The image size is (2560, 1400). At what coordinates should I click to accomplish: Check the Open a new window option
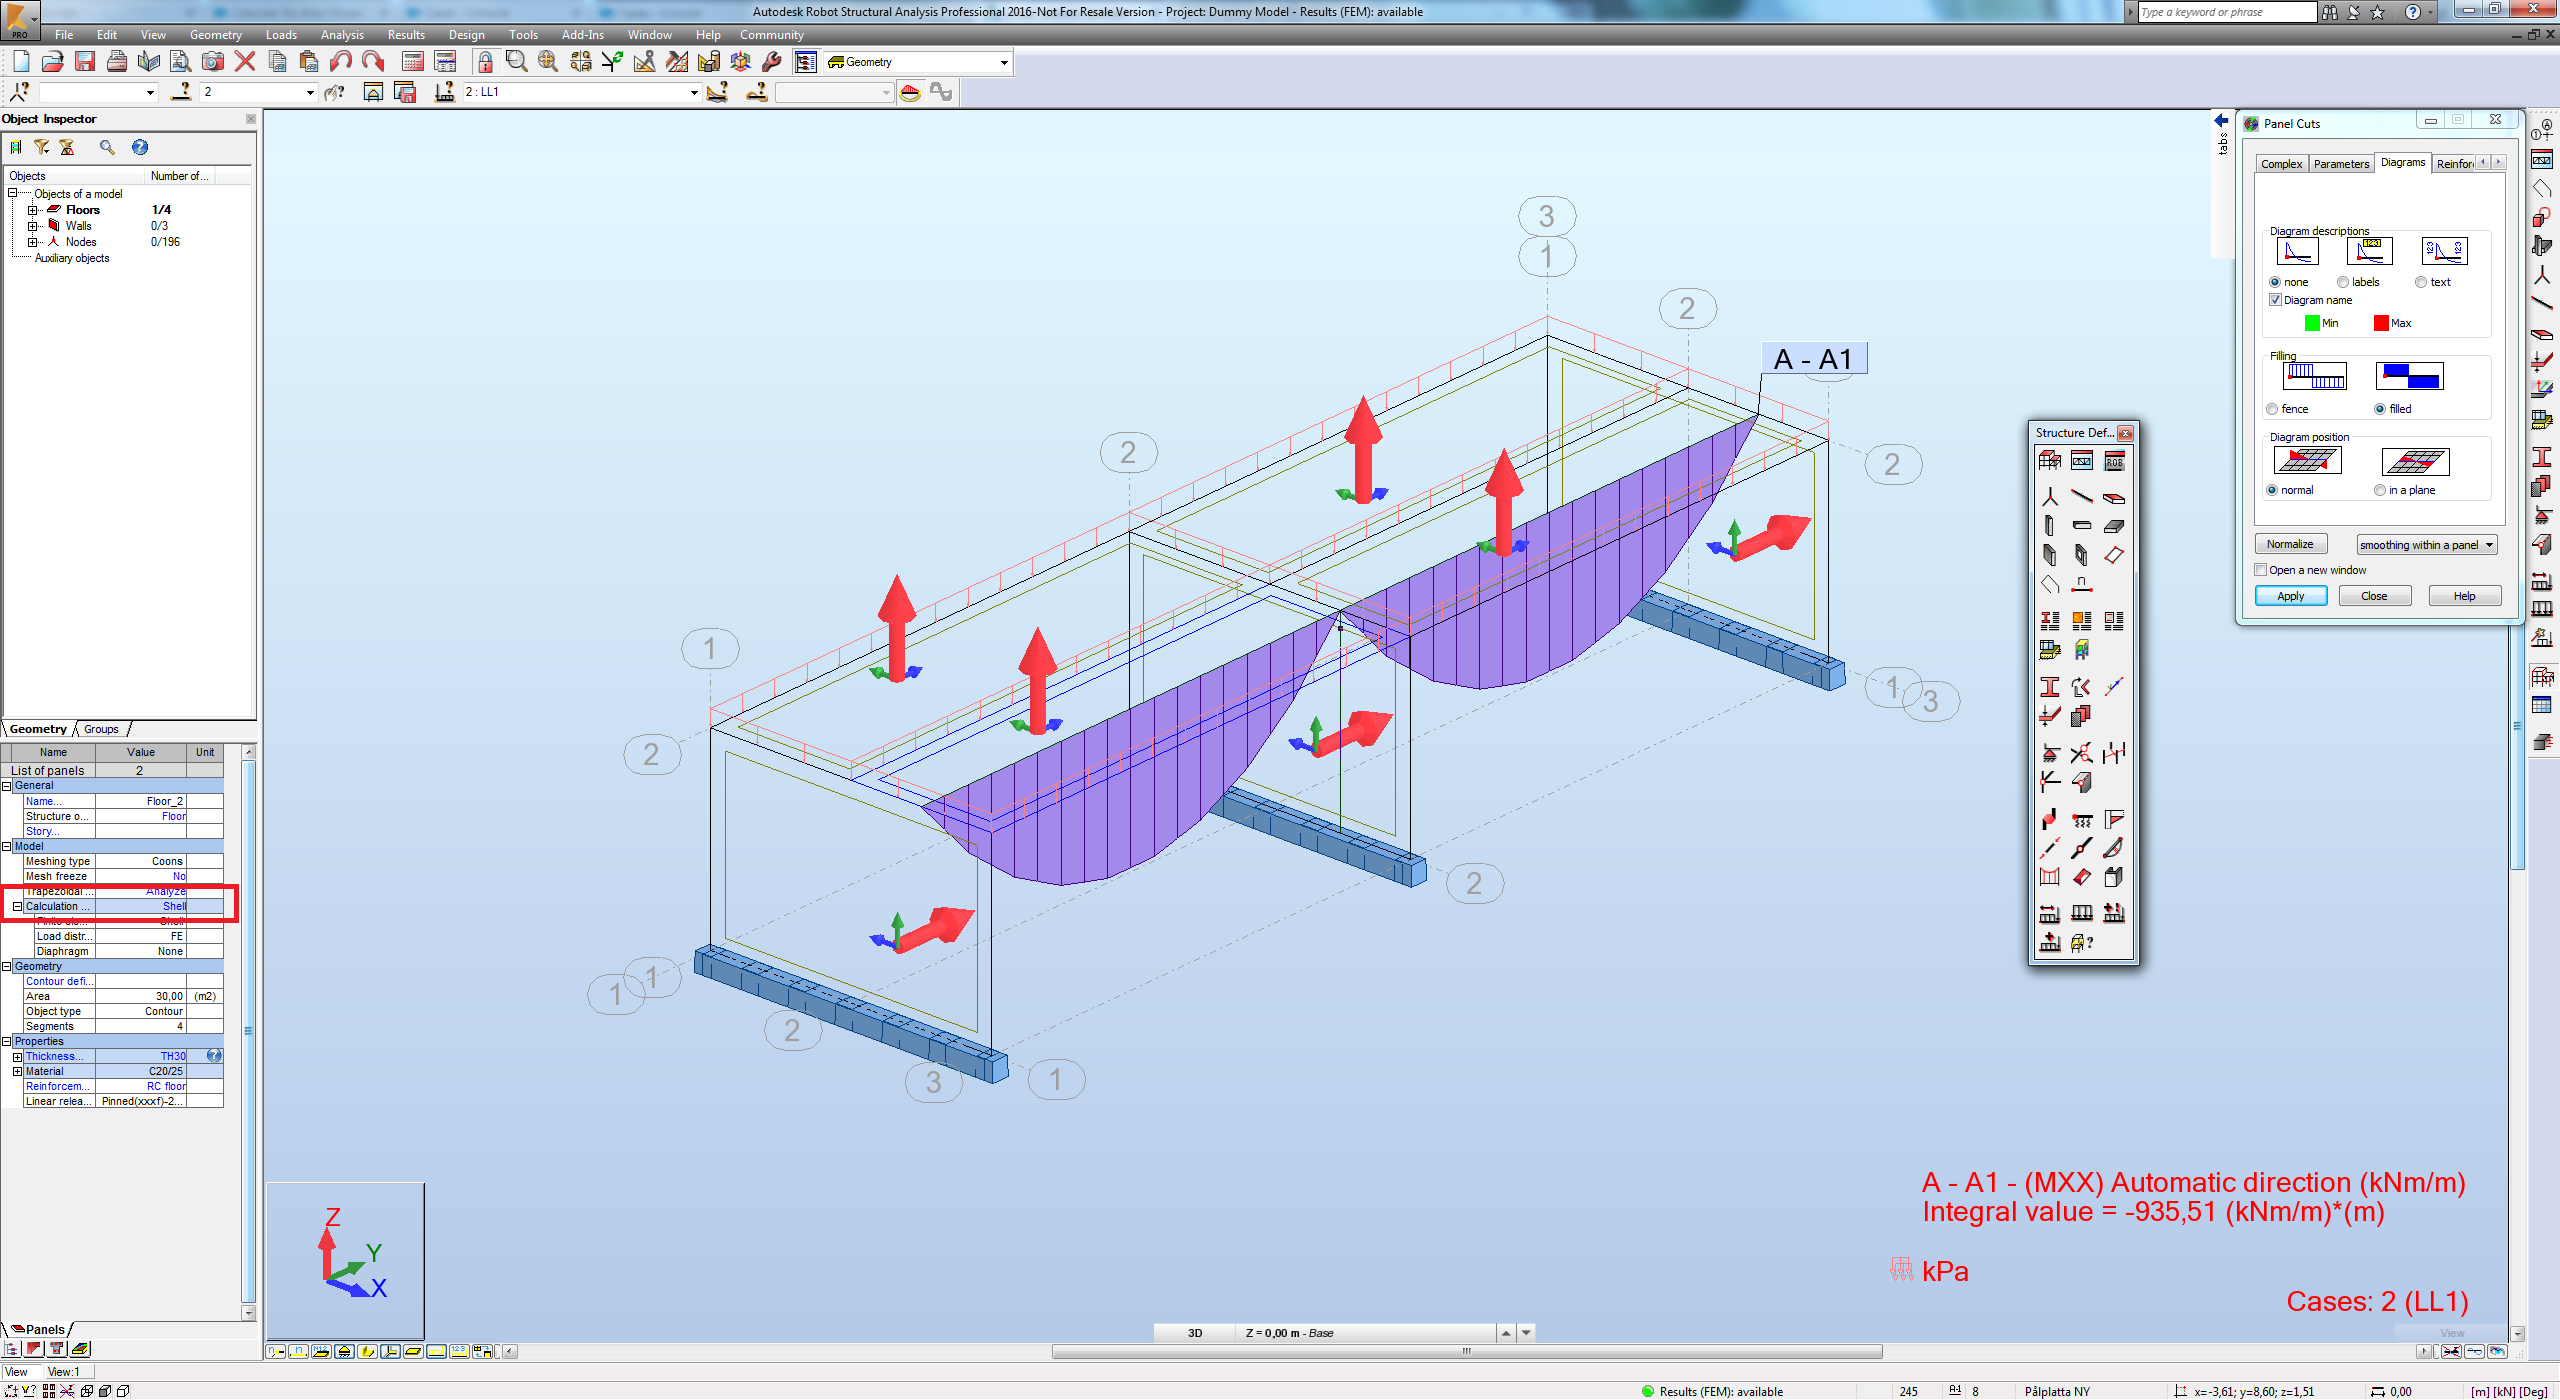2261,569
